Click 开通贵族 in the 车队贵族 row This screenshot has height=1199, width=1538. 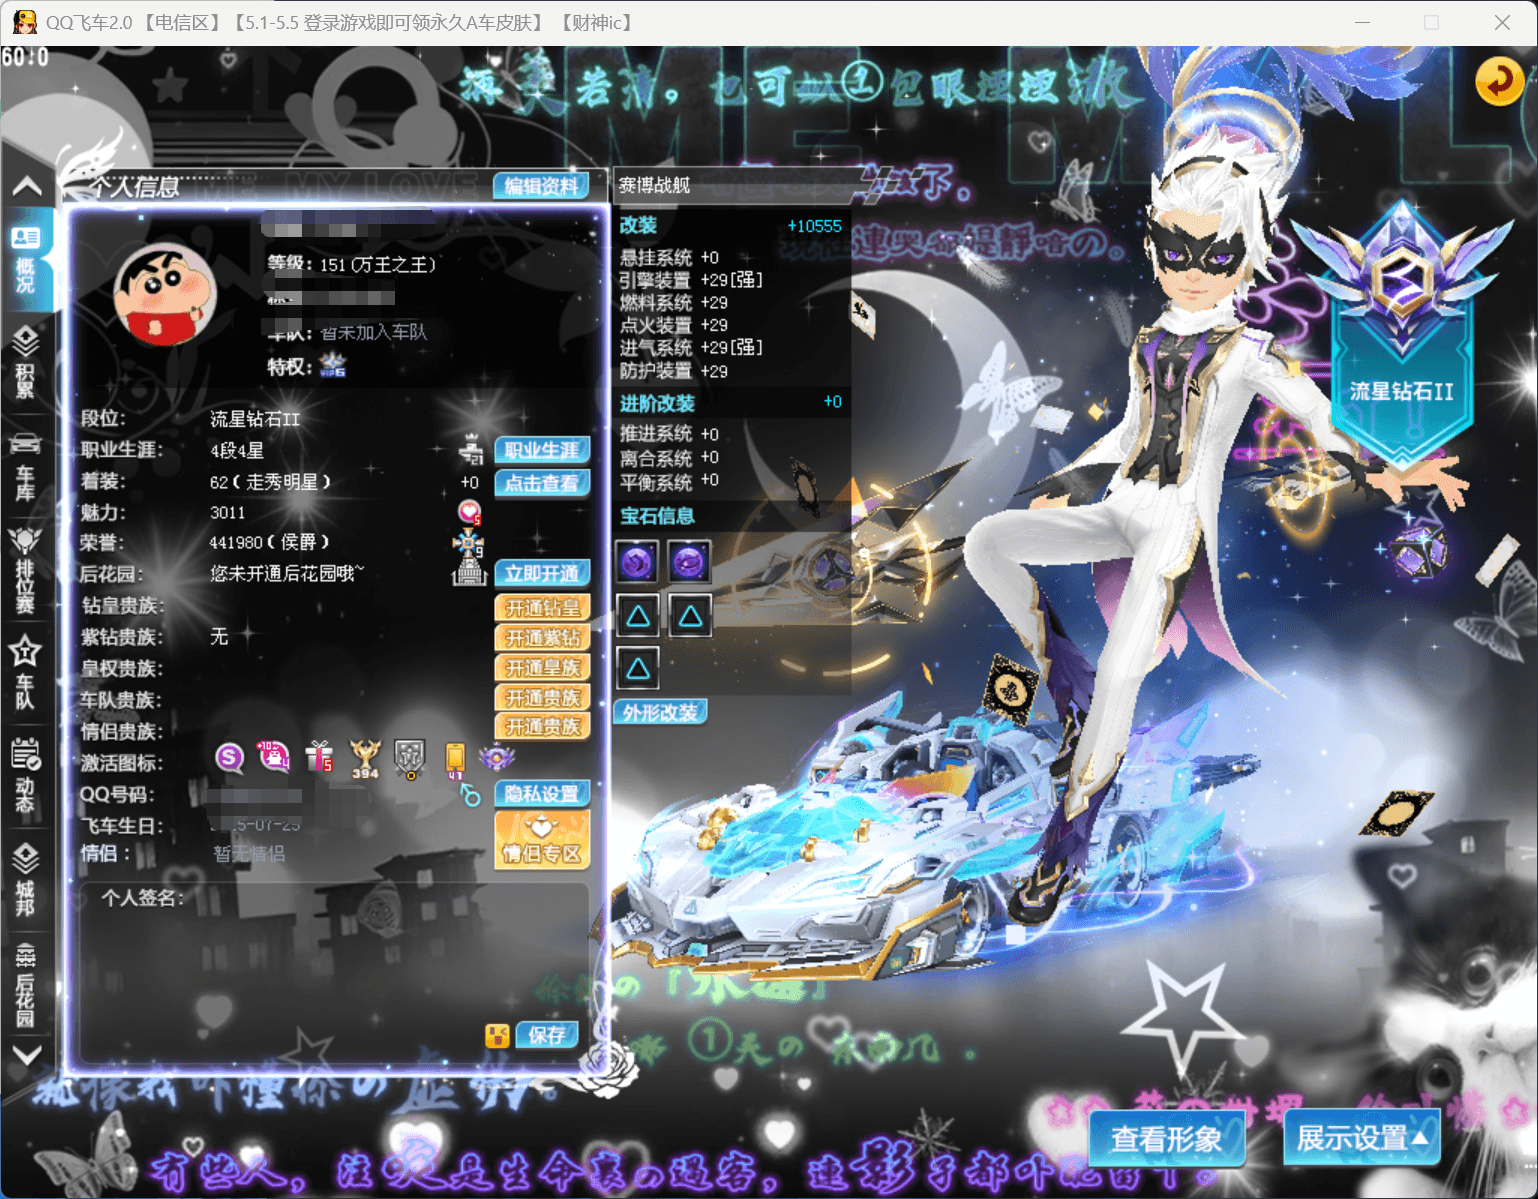tap(542, 697)
